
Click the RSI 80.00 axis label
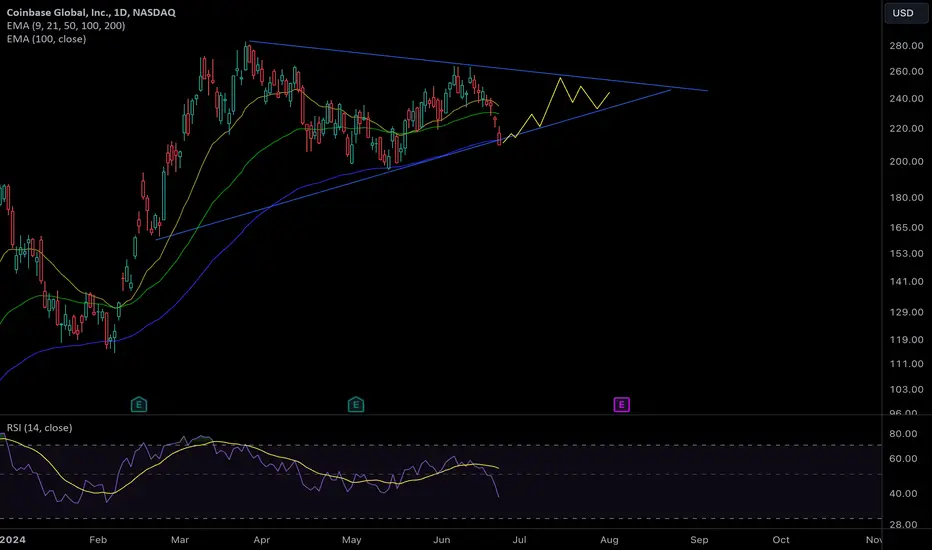click(x=903, y=434)
